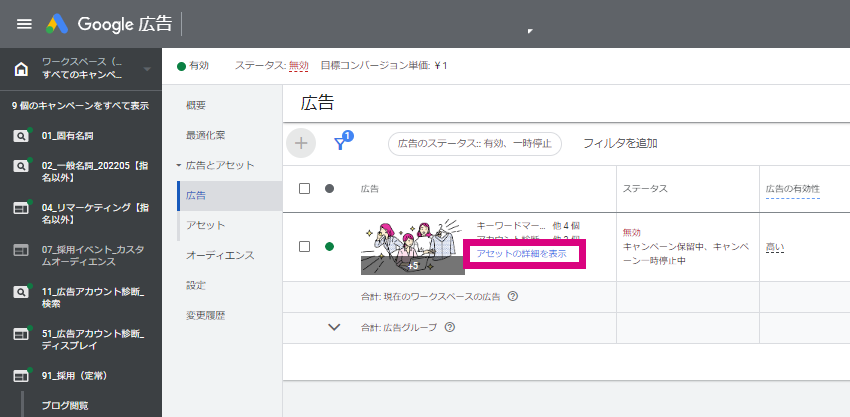Click search icon beside 11_広告アカウント診断 campaign
Screen dimensions: 850x417
point(21,292)
